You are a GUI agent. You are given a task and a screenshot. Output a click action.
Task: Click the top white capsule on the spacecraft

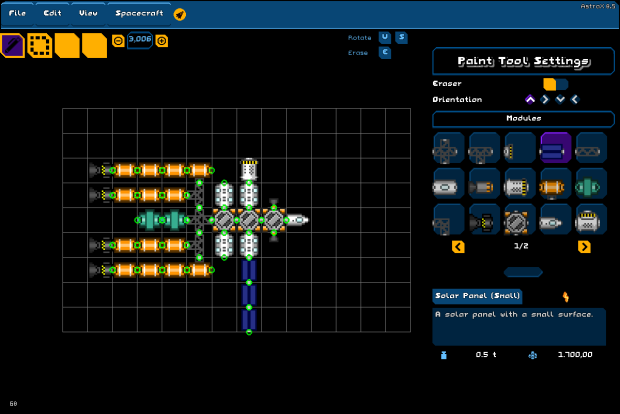[x=249, y=169]
